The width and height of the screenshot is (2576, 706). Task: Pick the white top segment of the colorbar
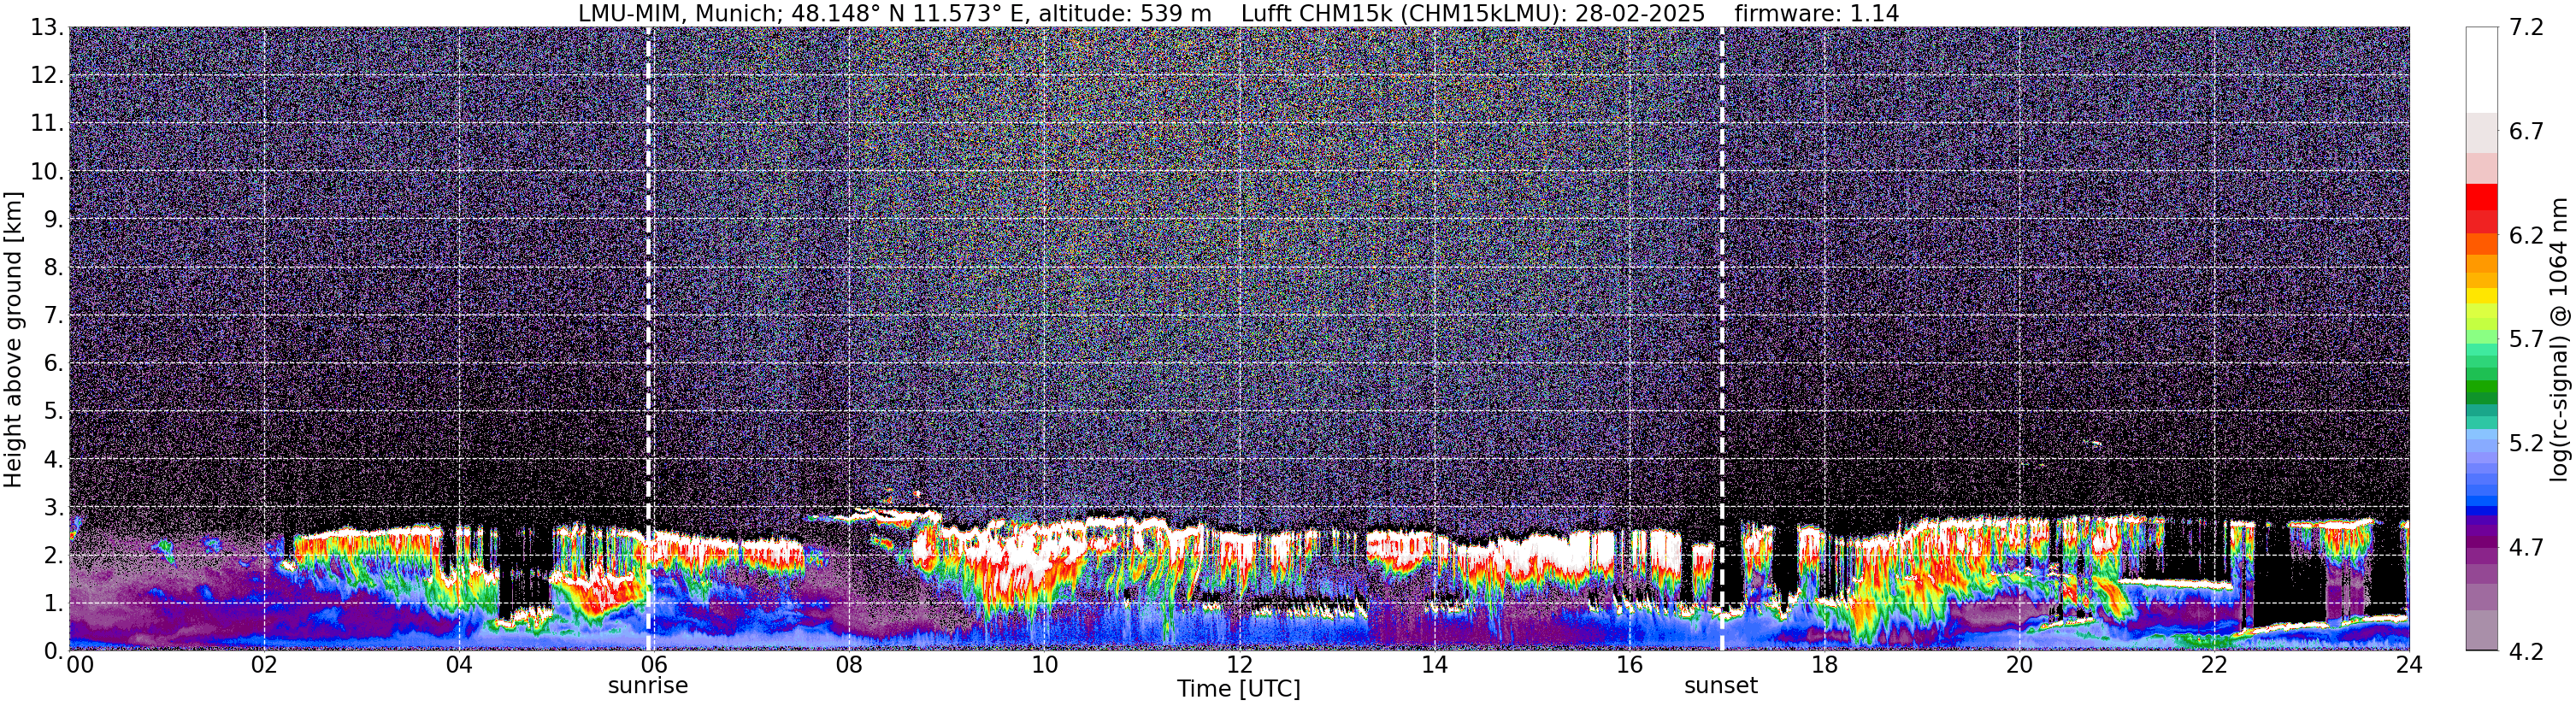coord(2481,70)
